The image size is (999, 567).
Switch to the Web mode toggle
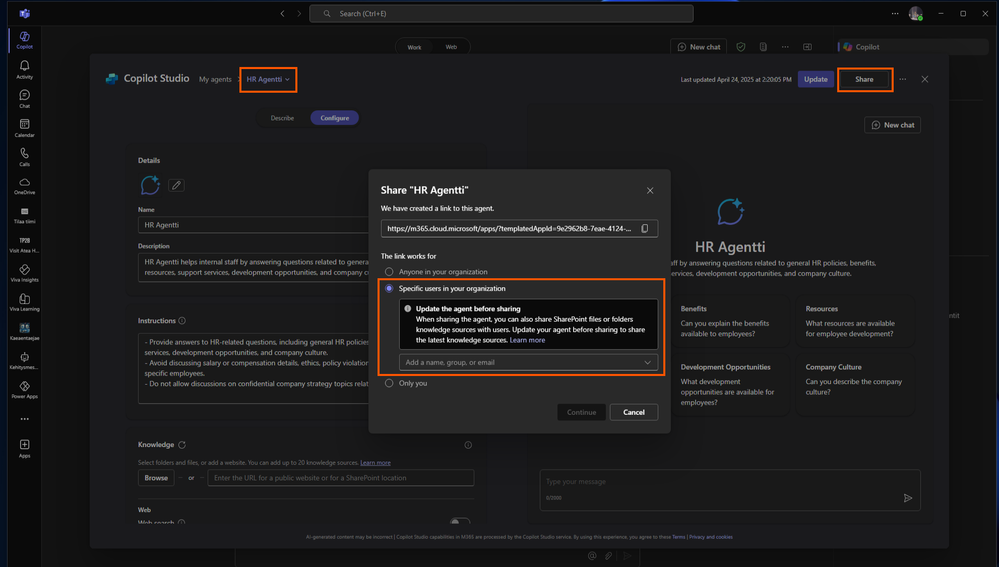pos(451,47)
